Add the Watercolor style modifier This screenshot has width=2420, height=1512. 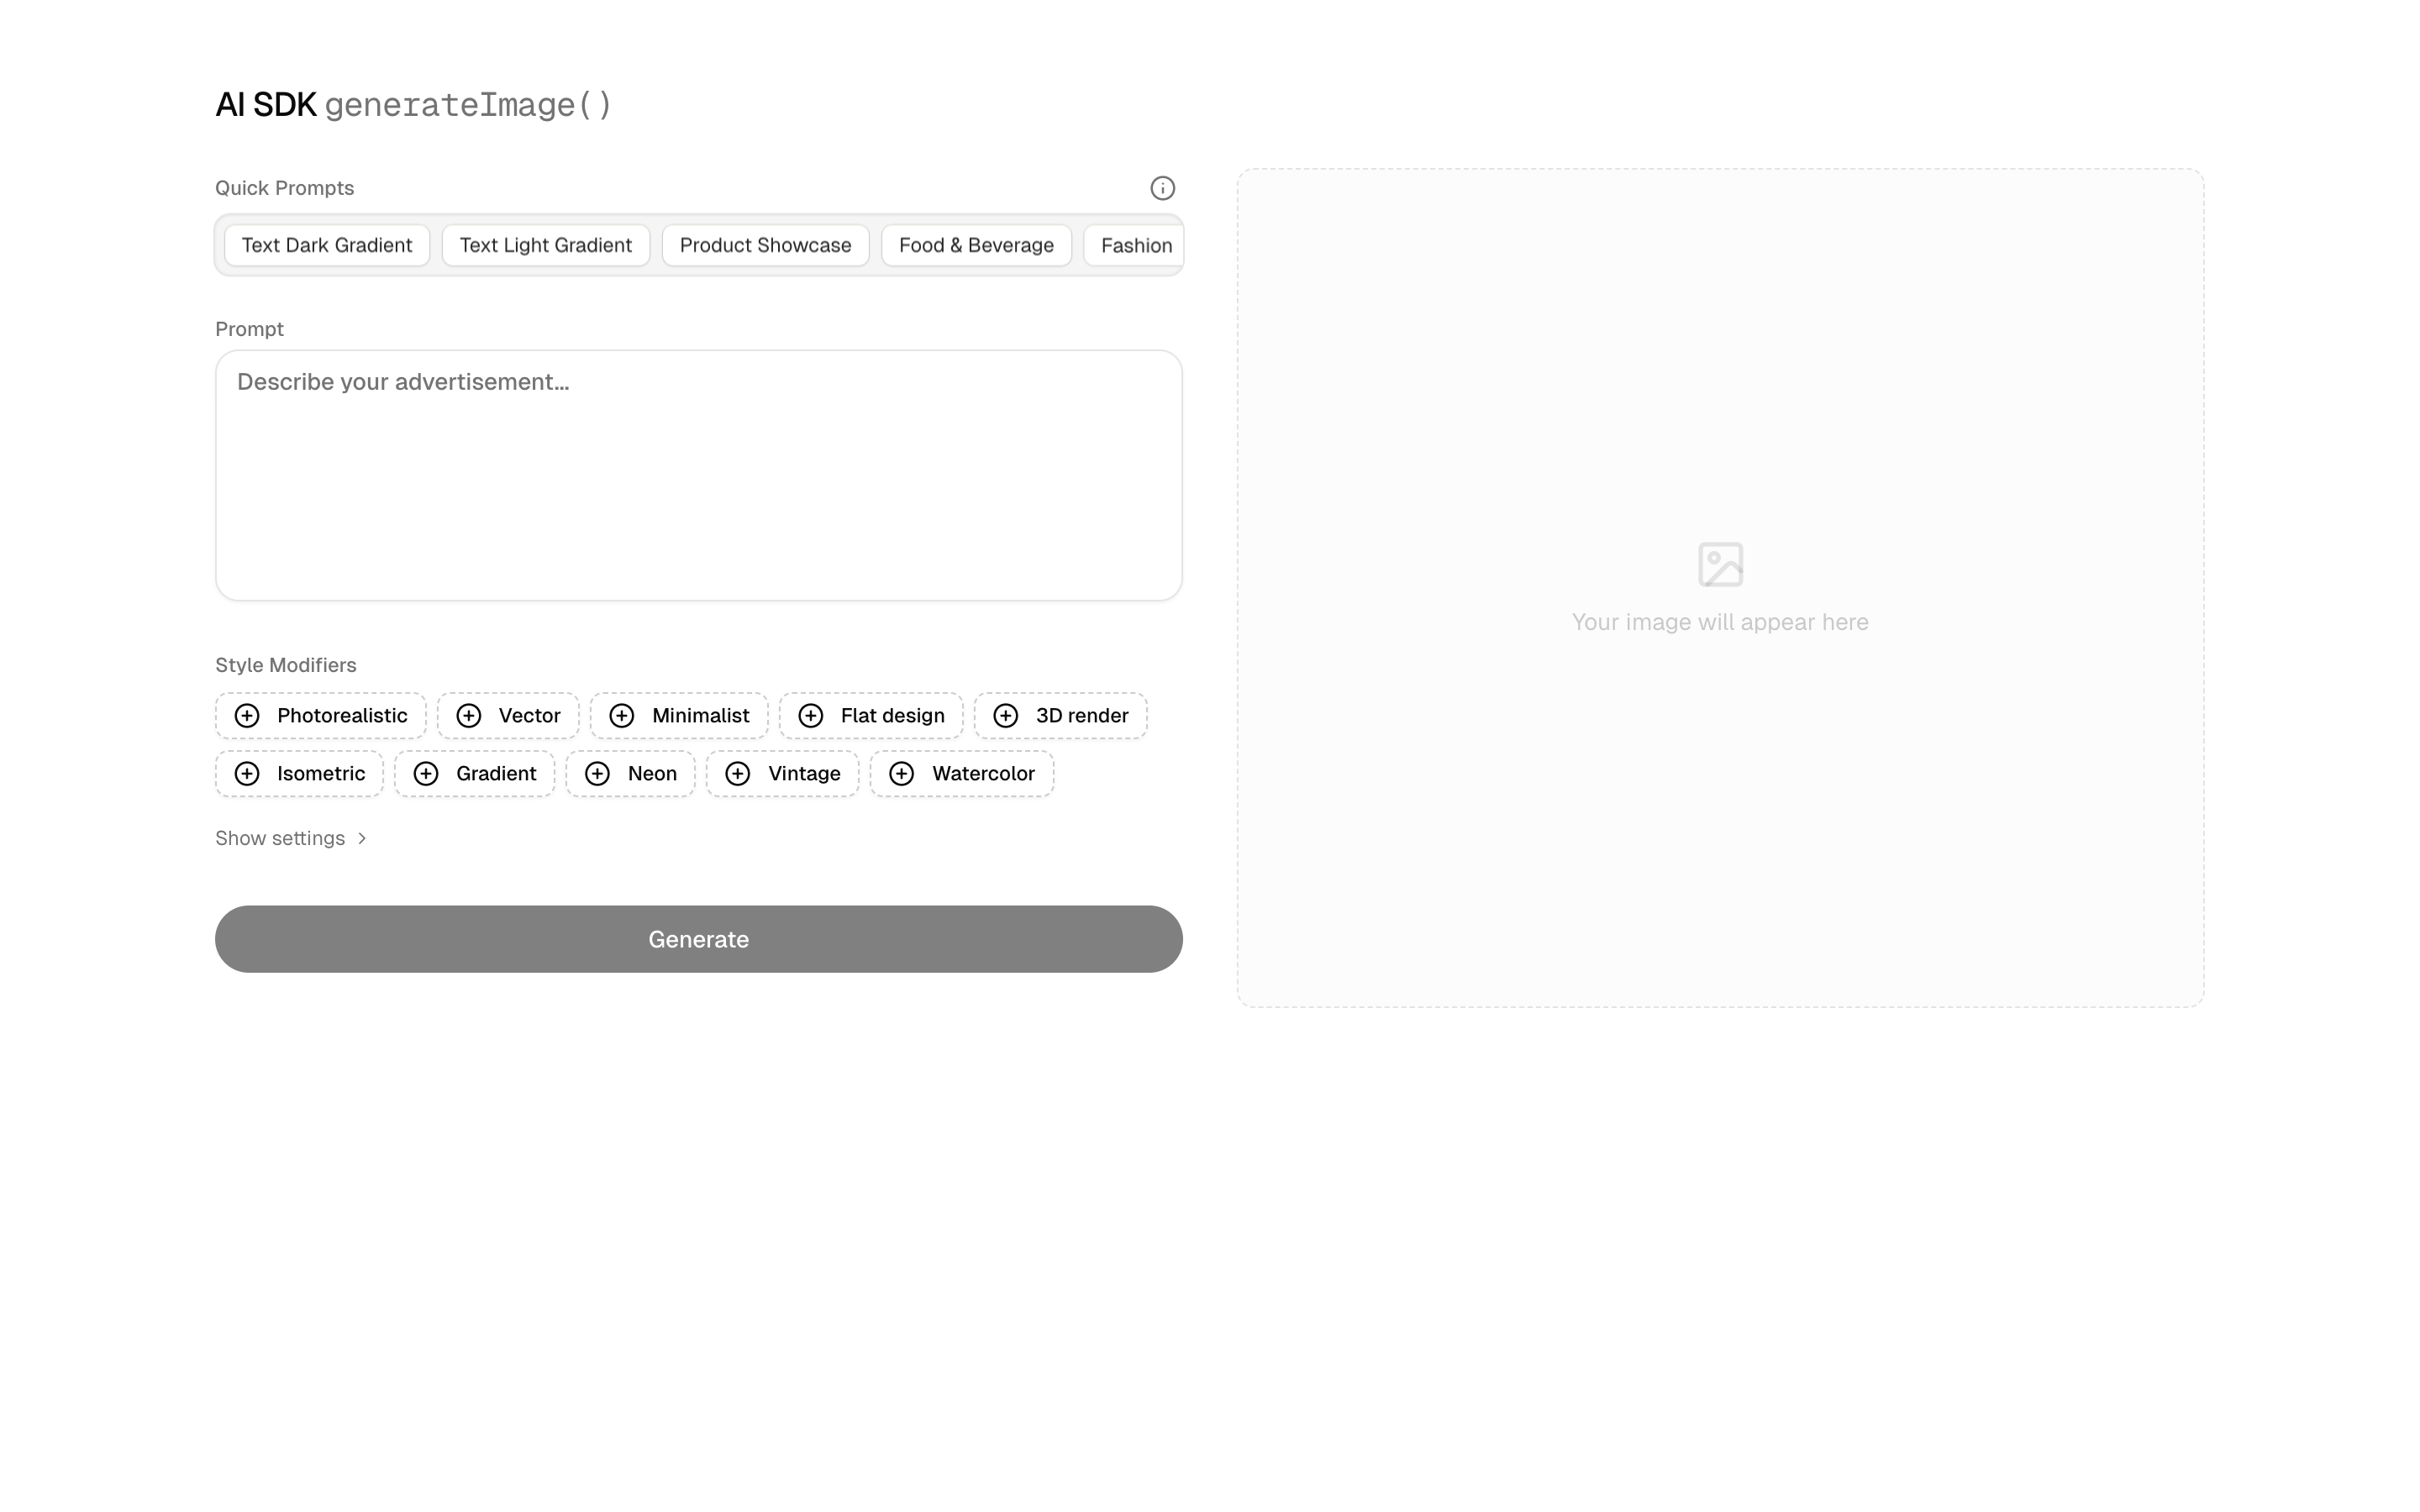(x=962, y=774)
